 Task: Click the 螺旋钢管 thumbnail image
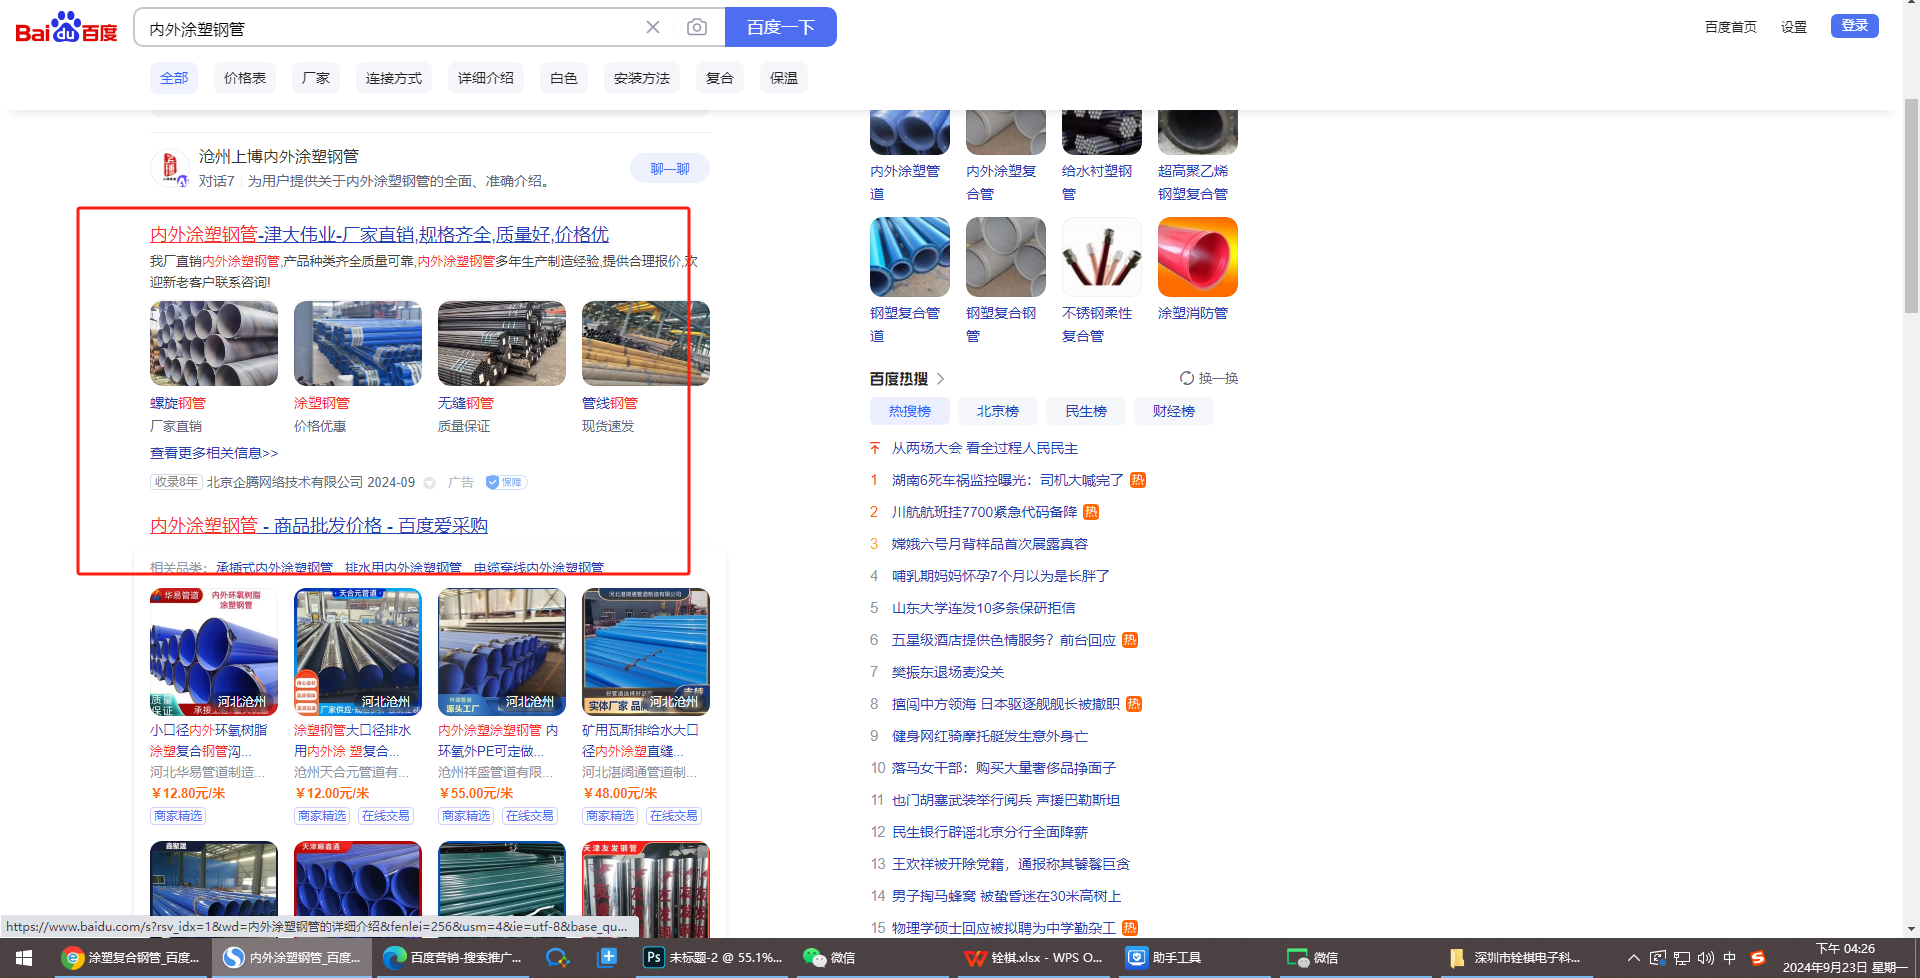[214, 343]
